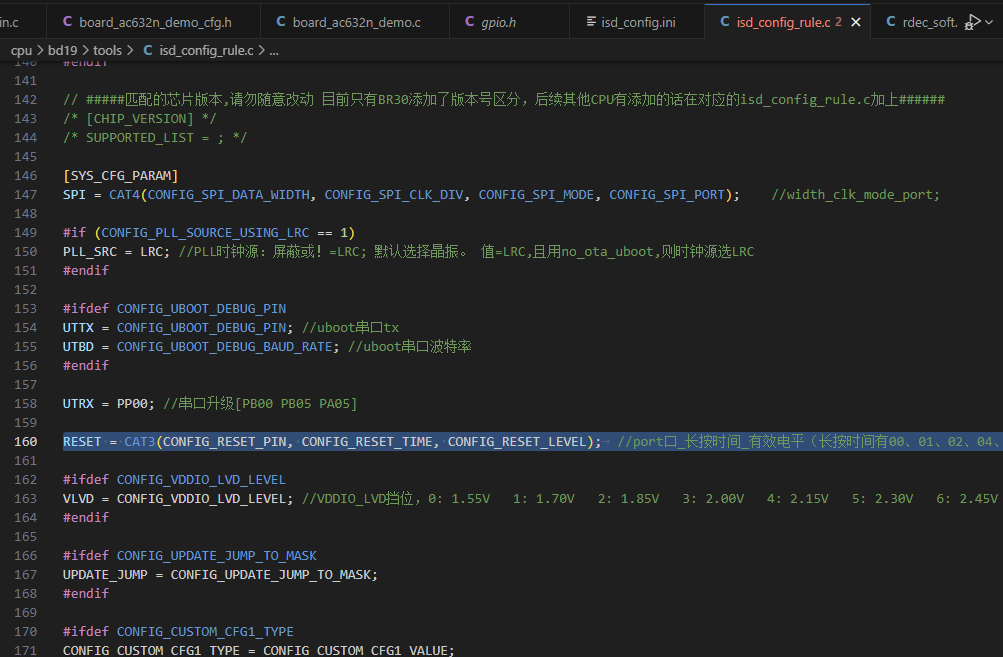This screenshot has height=657, width=1003.
Task: Click CONFIG_RESET_LEVEL in the RESET line
Action: pos(517,442)
